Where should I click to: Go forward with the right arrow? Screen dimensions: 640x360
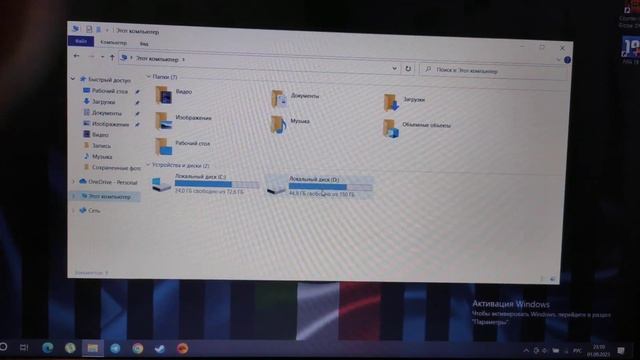click(91, 56)
